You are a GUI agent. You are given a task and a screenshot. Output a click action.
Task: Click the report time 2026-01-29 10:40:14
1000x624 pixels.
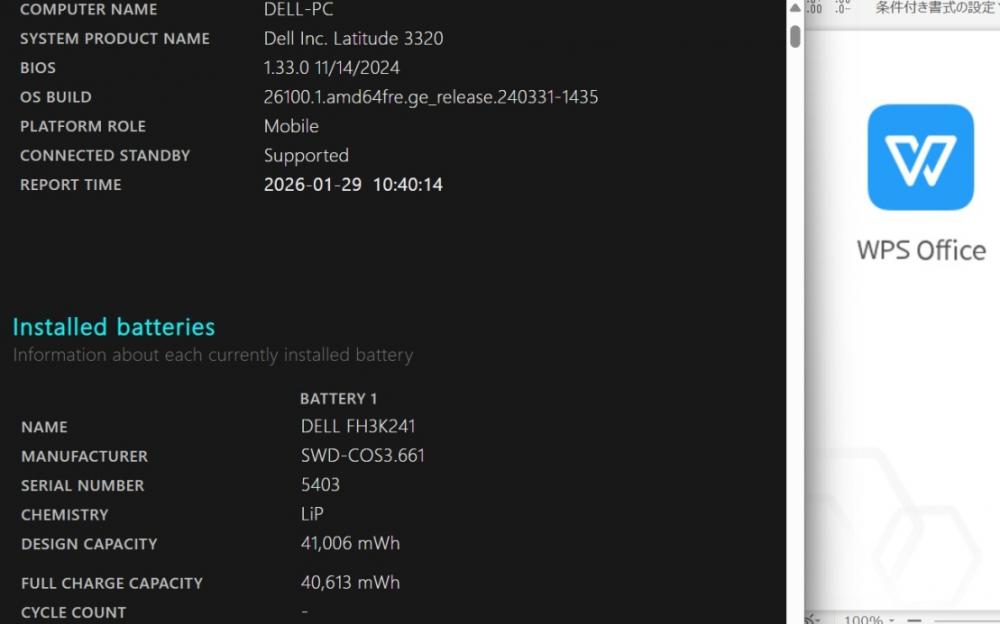353,184
